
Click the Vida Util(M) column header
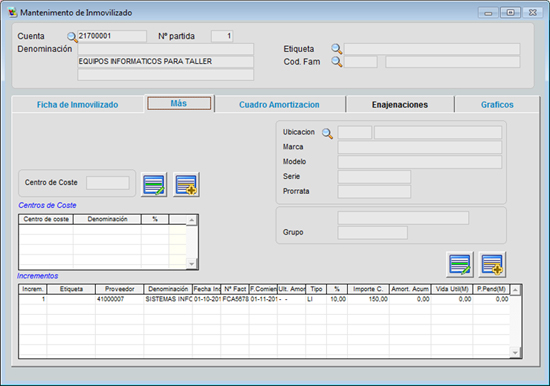pyautogui.click(x=452, y=289)
